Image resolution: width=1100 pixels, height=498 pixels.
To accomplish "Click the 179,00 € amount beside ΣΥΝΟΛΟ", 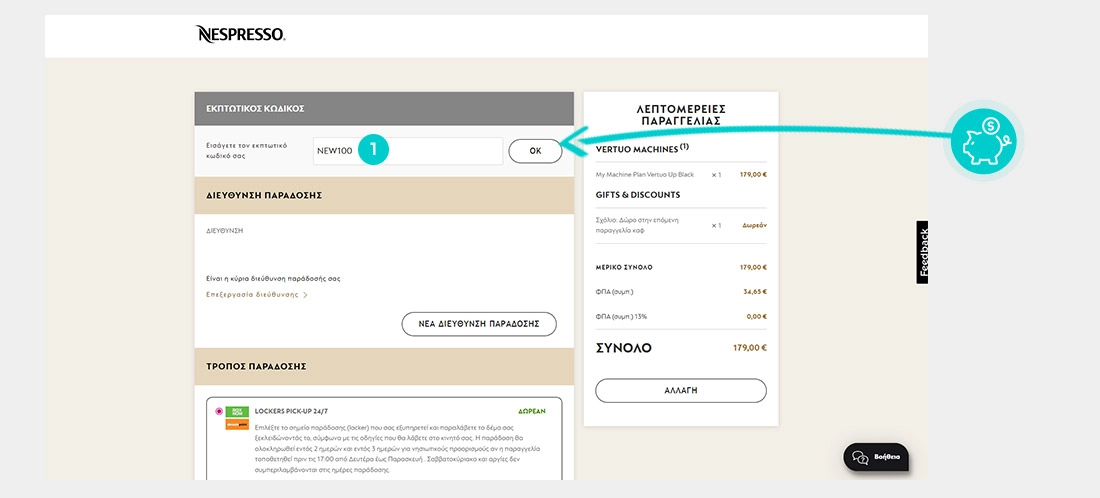I will coord(750,347).
